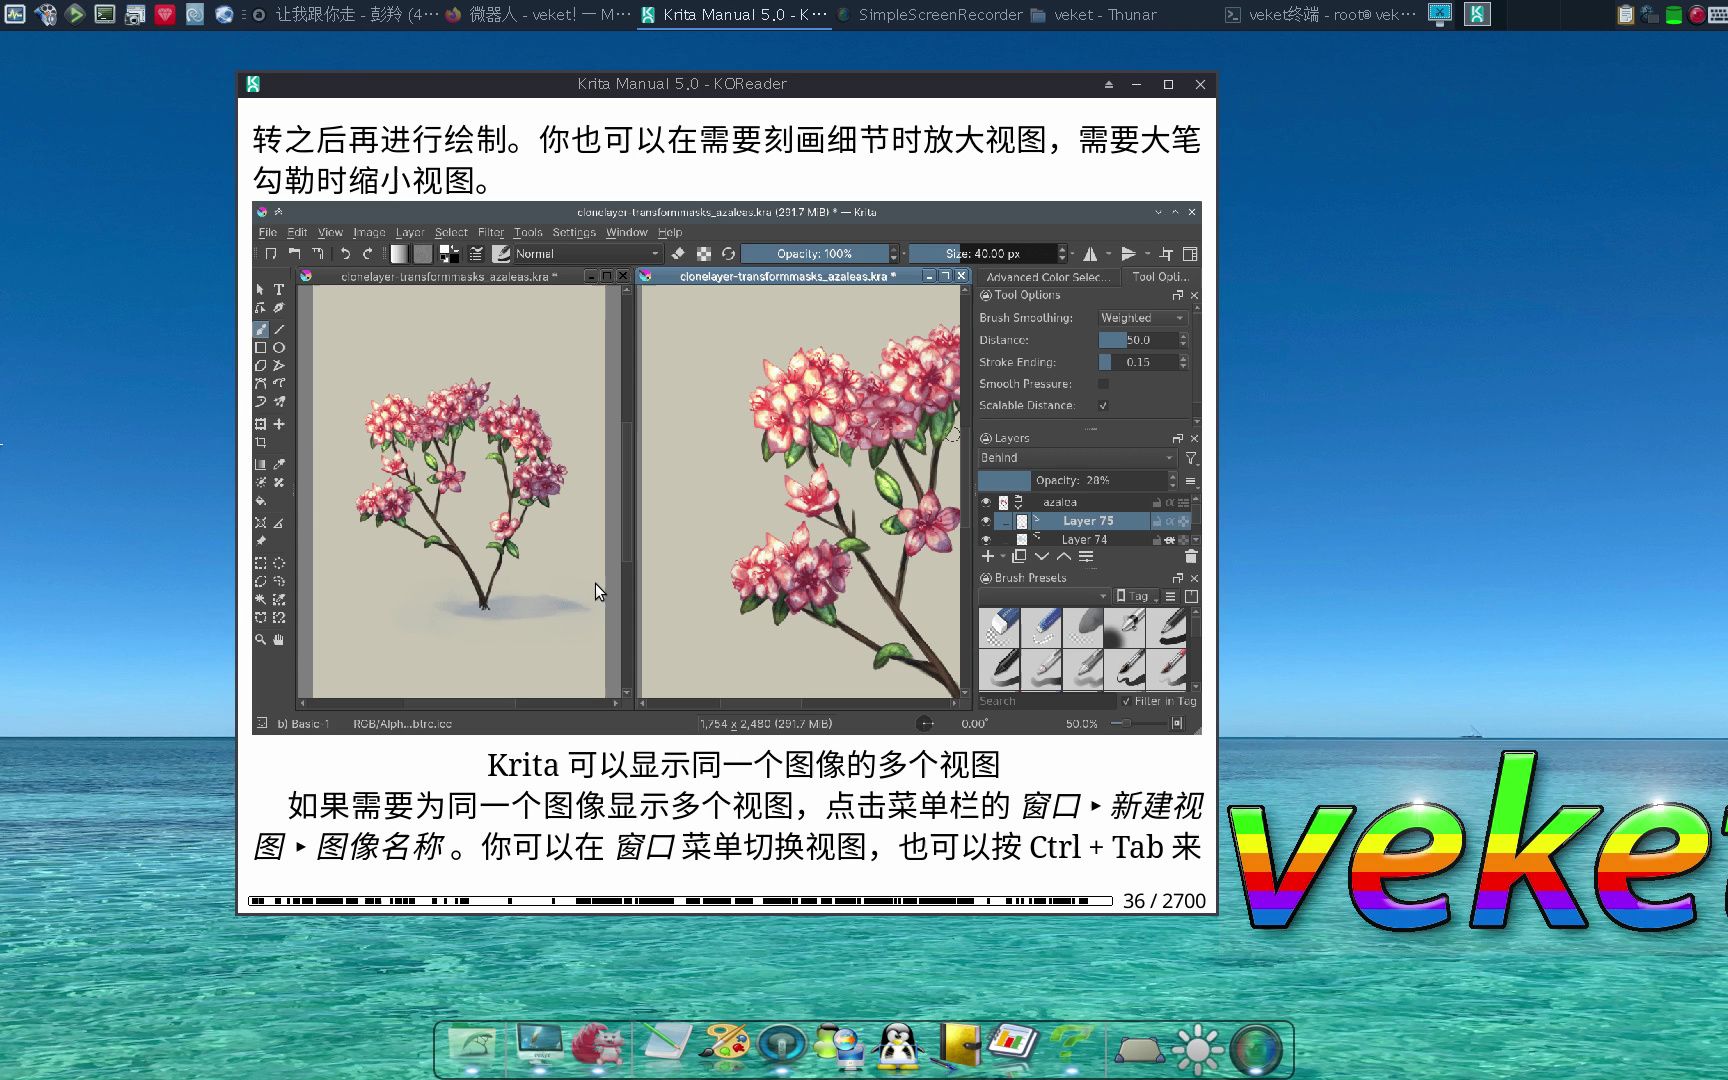Hide Layer 75 using its eye icon

point(986,521)
